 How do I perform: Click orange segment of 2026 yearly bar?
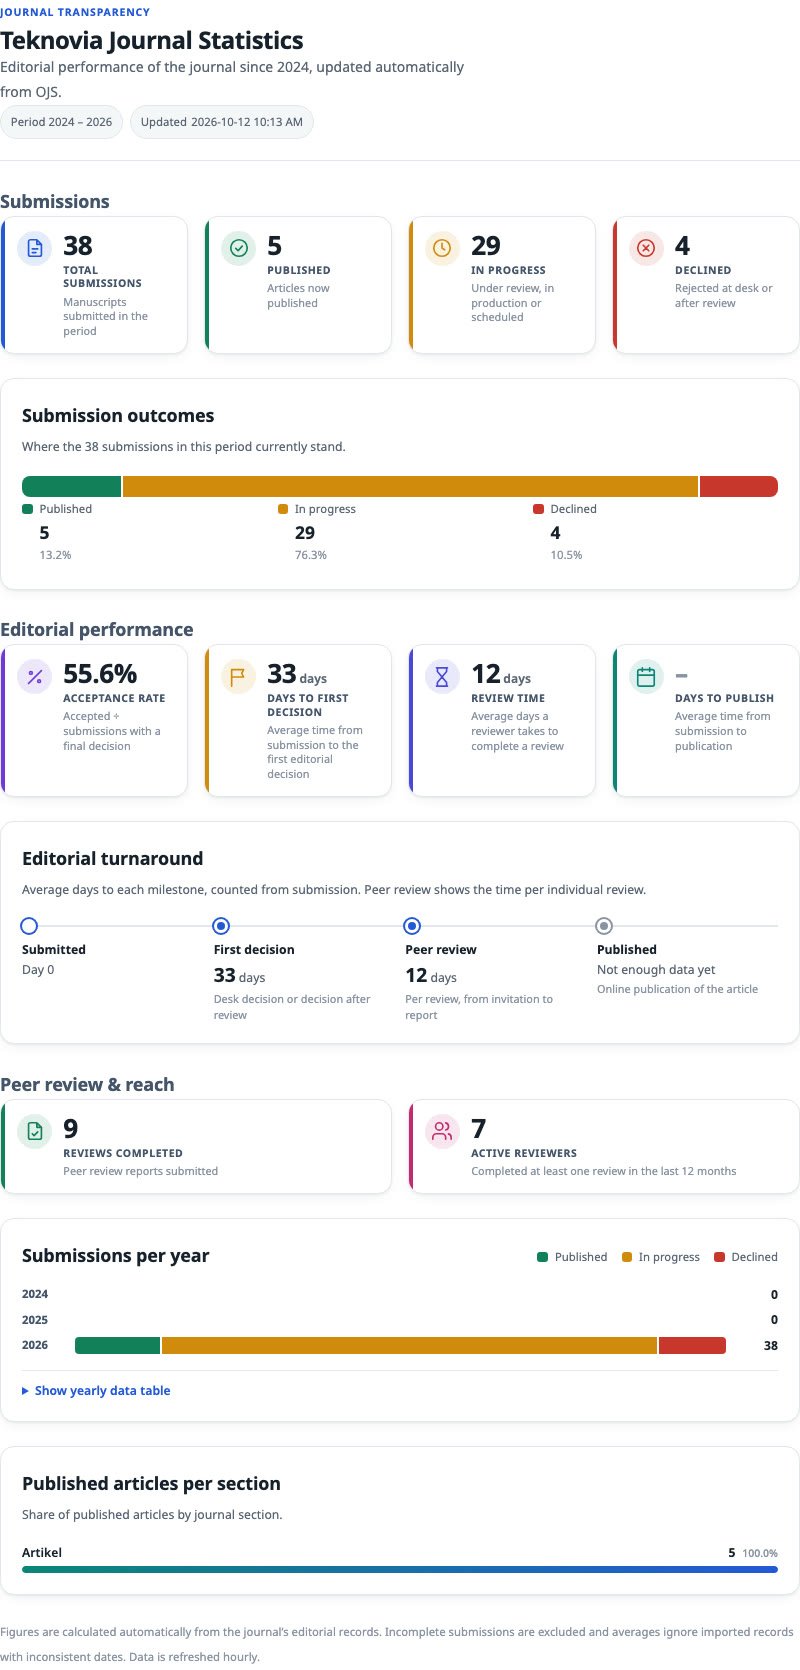[409, 1346]
